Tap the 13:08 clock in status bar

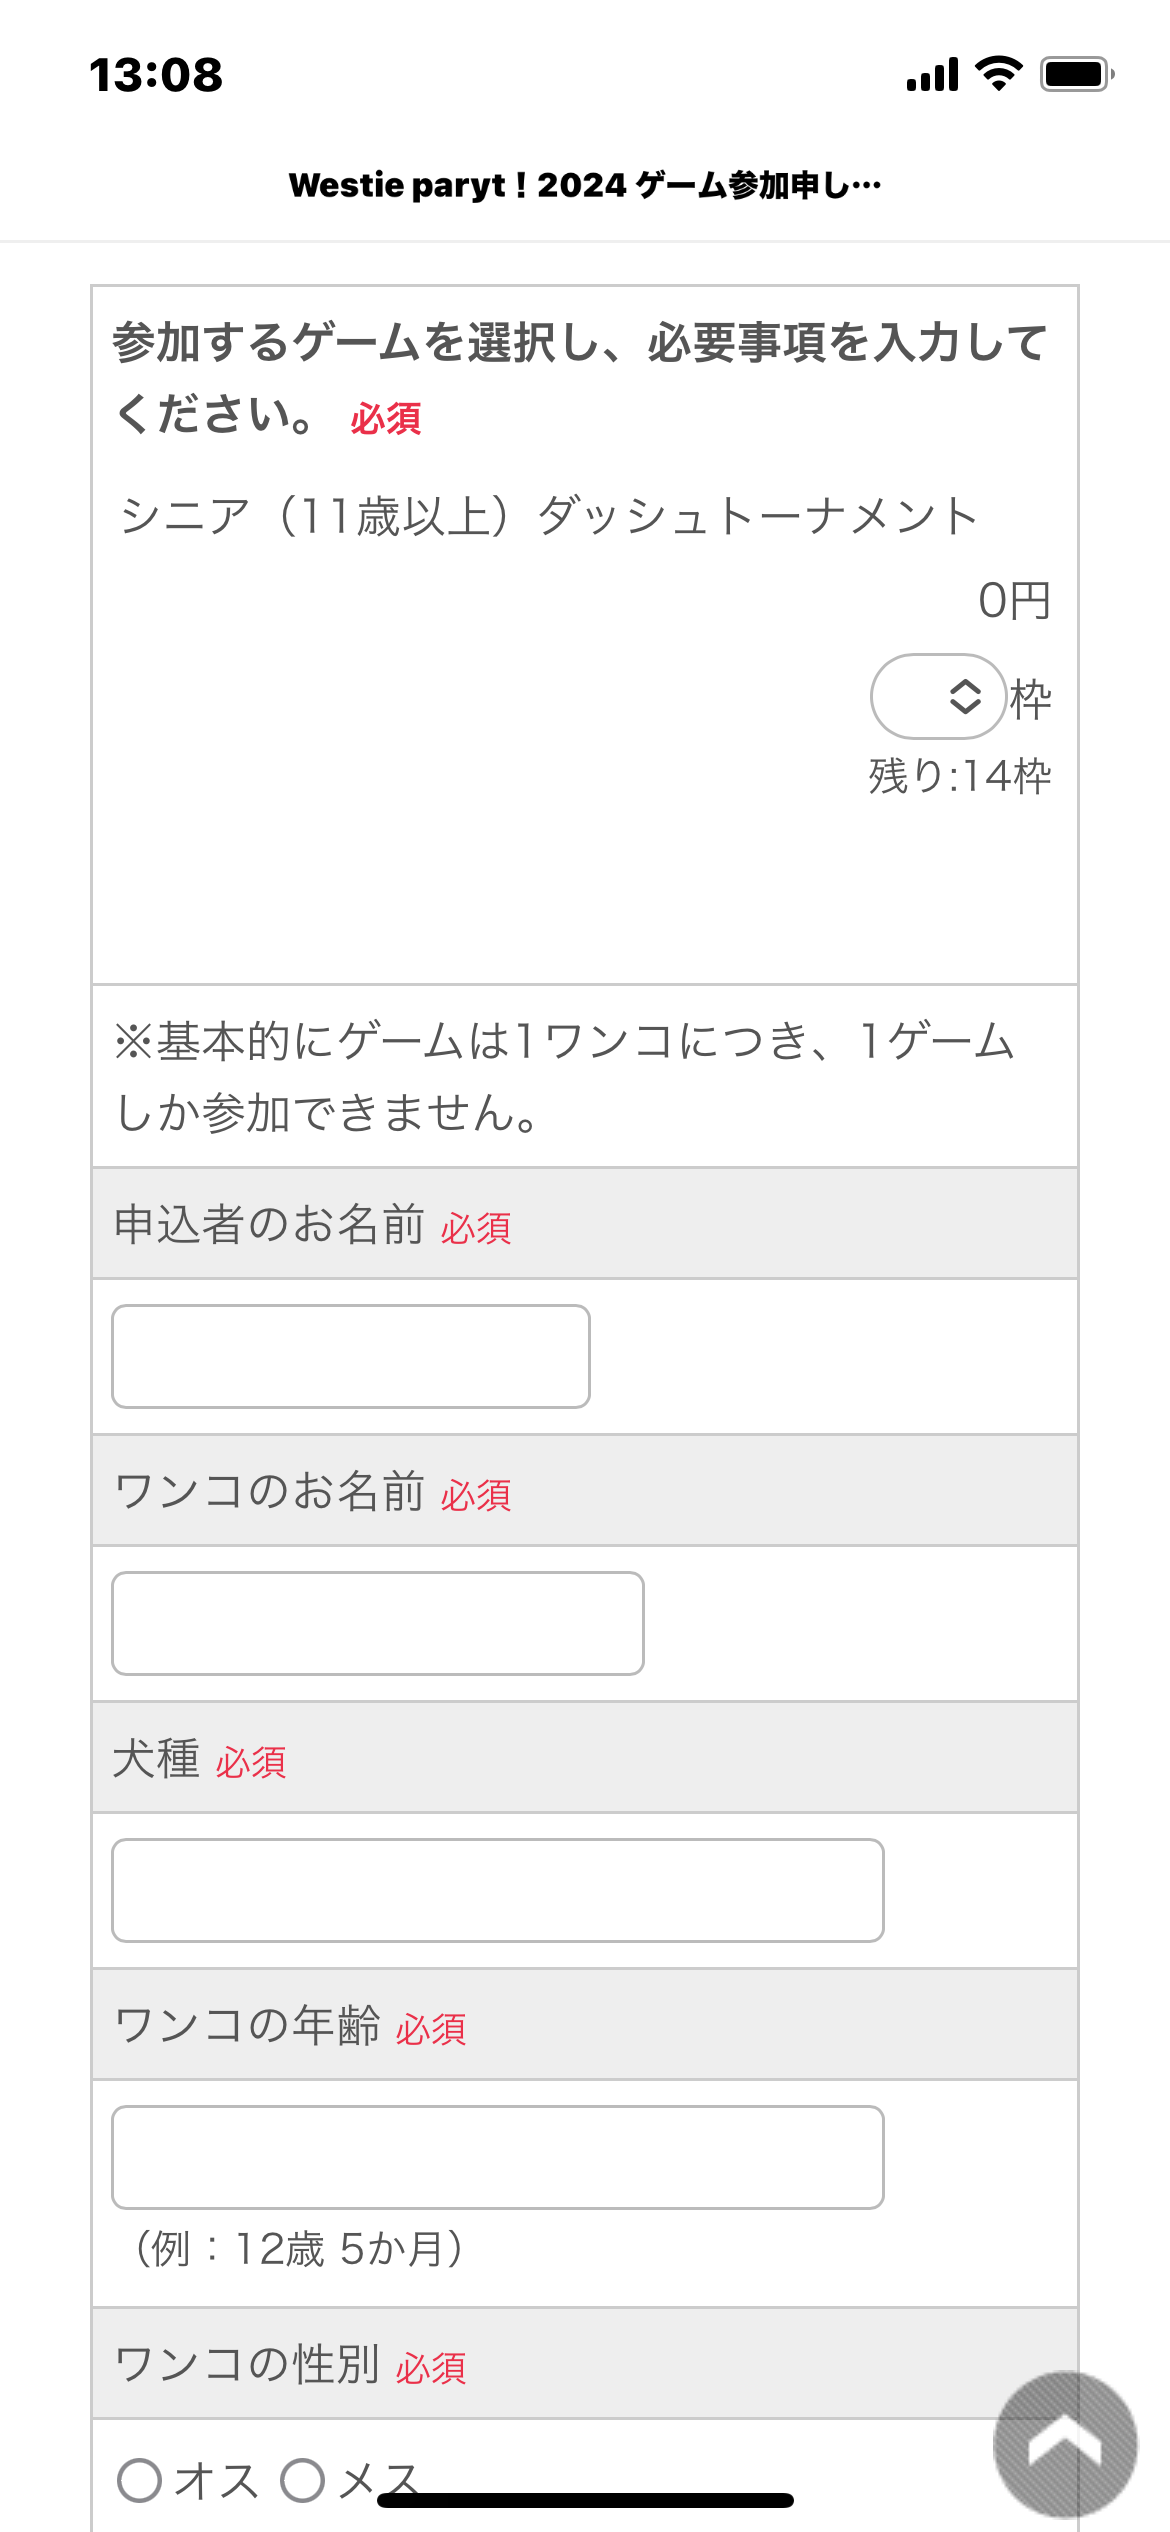click(156, 75)
